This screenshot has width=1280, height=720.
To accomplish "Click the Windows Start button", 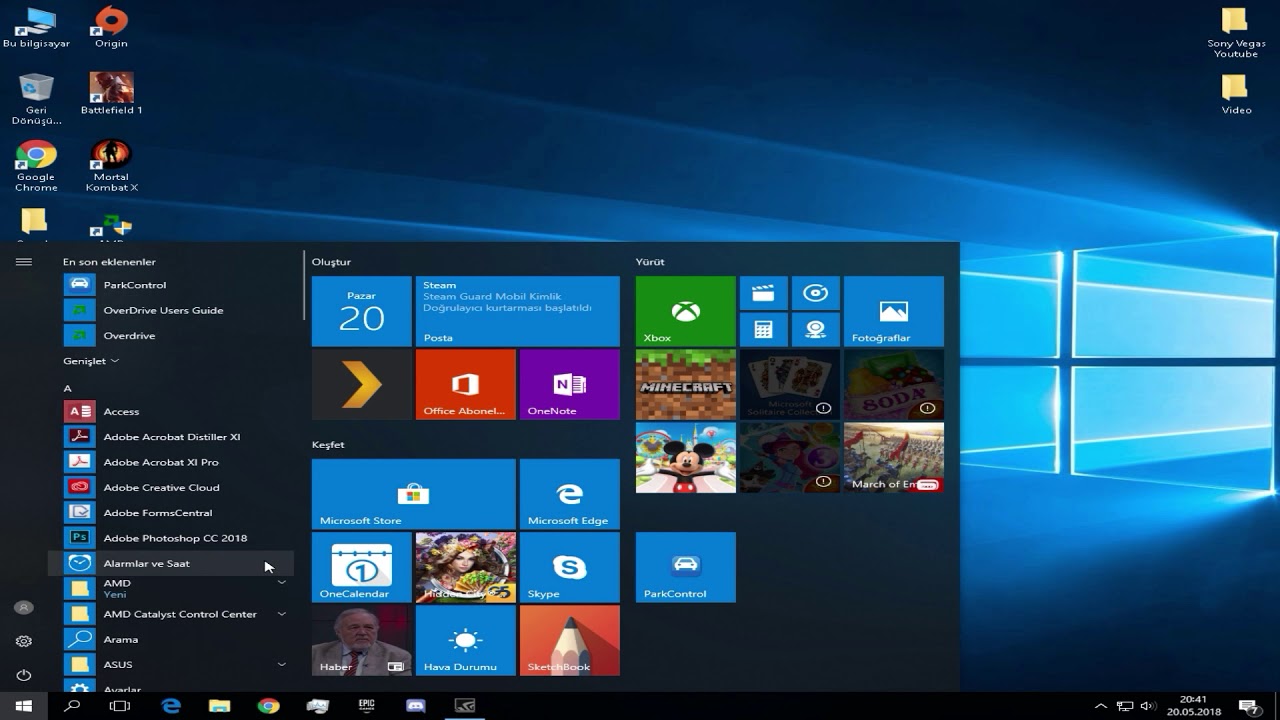I will [x=24, y=706].
